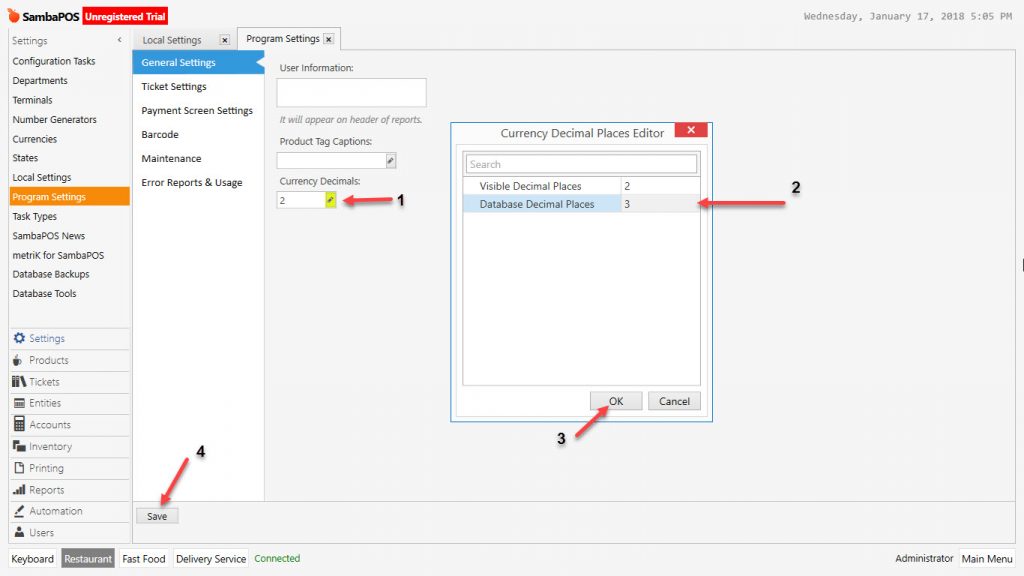Image resolution: width=1024 pixels, height=576 pixels.
Task: Select the Visible Decimal Places row label
Action: click(x=530, y=186)
